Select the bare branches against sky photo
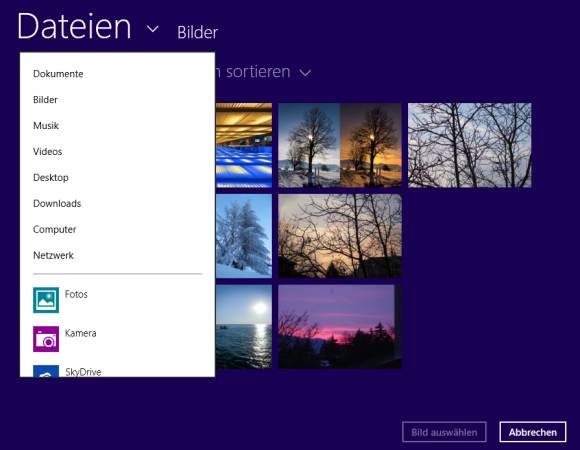Image resolution: width=580 pixels, height=450 pixels. (469, 145)
